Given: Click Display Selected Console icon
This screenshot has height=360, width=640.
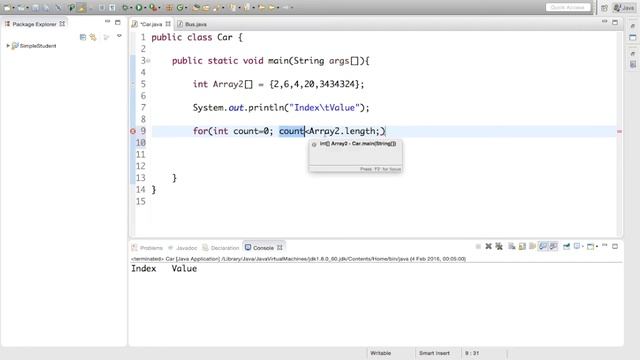Looking at the screenshot, I should coord(577,246).
